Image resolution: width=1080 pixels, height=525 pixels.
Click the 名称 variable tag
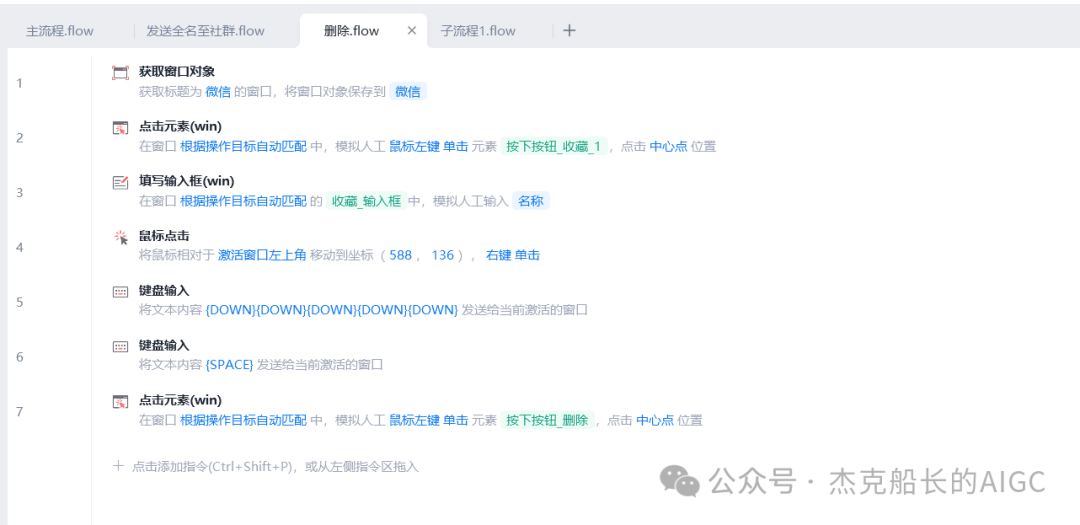pos(530,200)
